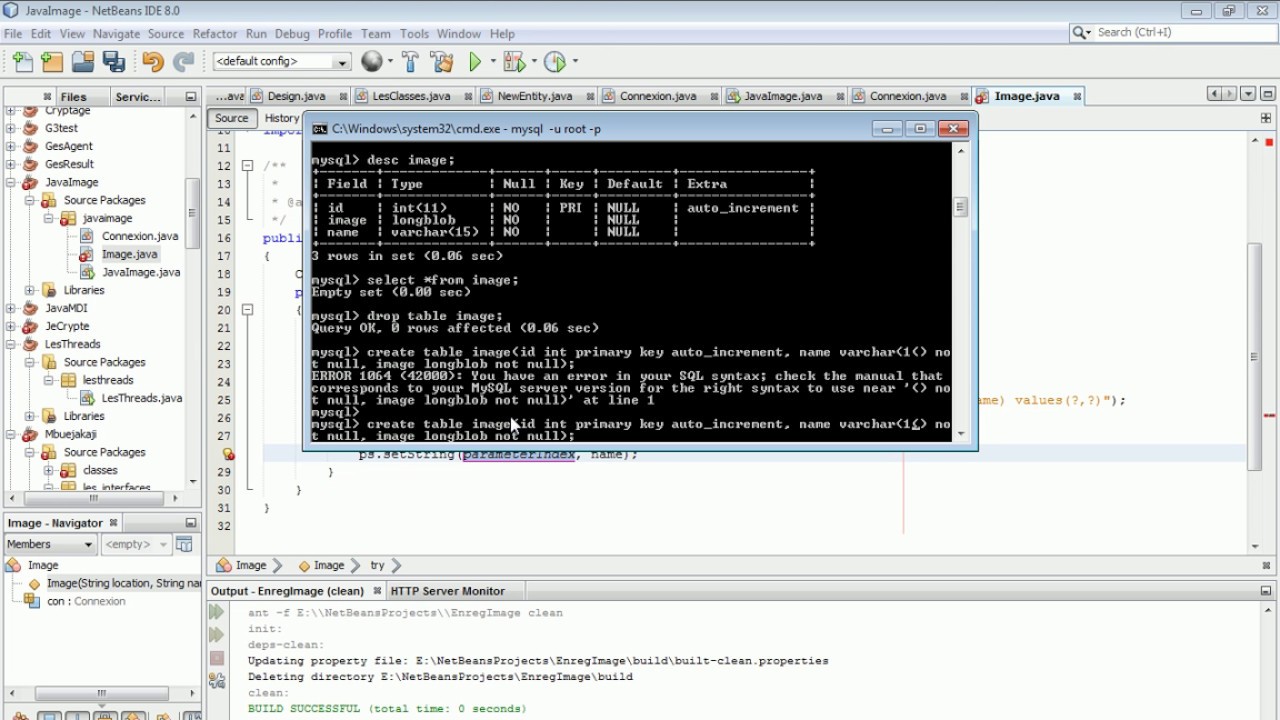Click the stop build icon in Output
This screenshot has height=720, width=1280.
pos(217,658)
